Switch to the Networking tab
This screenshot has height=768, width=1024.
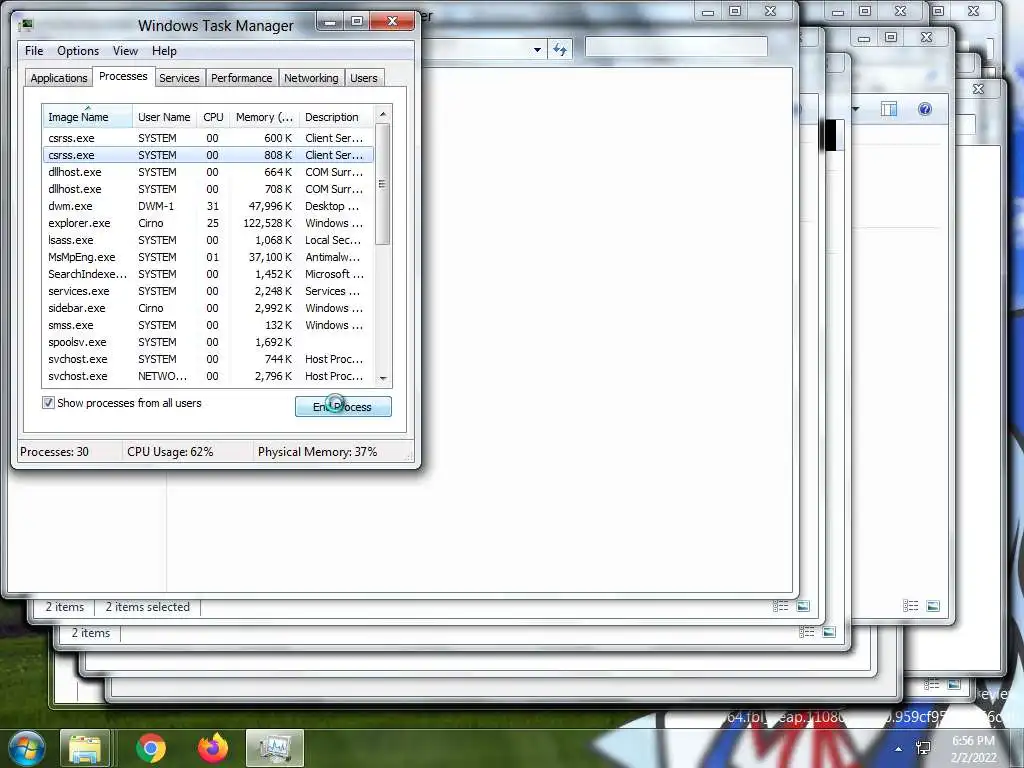tap(311, 78)
